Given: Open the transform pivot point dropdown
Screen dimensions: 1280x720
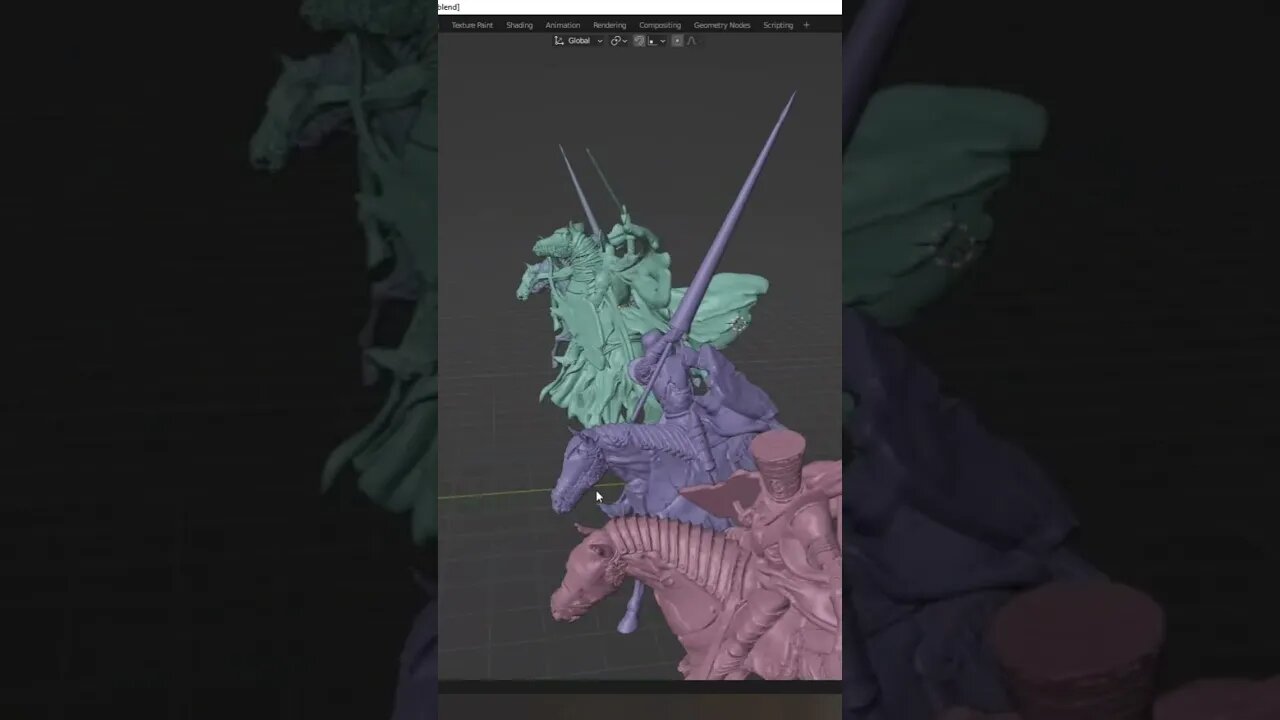Looking at the screenshot, I should tap(619, 41).
